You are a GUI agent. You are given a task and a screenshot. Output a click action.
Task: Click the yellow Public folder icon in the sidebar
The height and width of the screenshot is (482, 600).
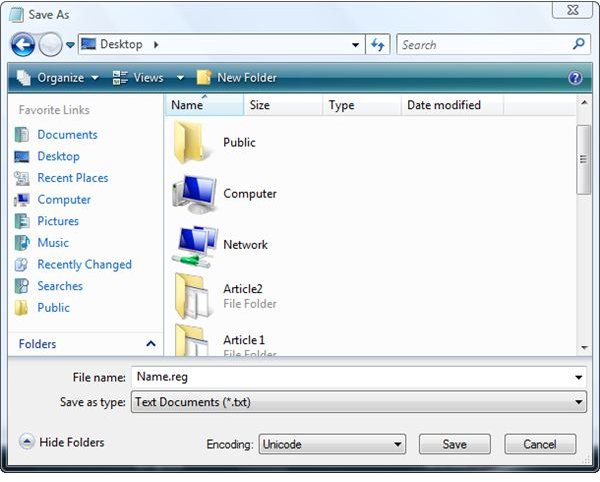click(21, 308)
